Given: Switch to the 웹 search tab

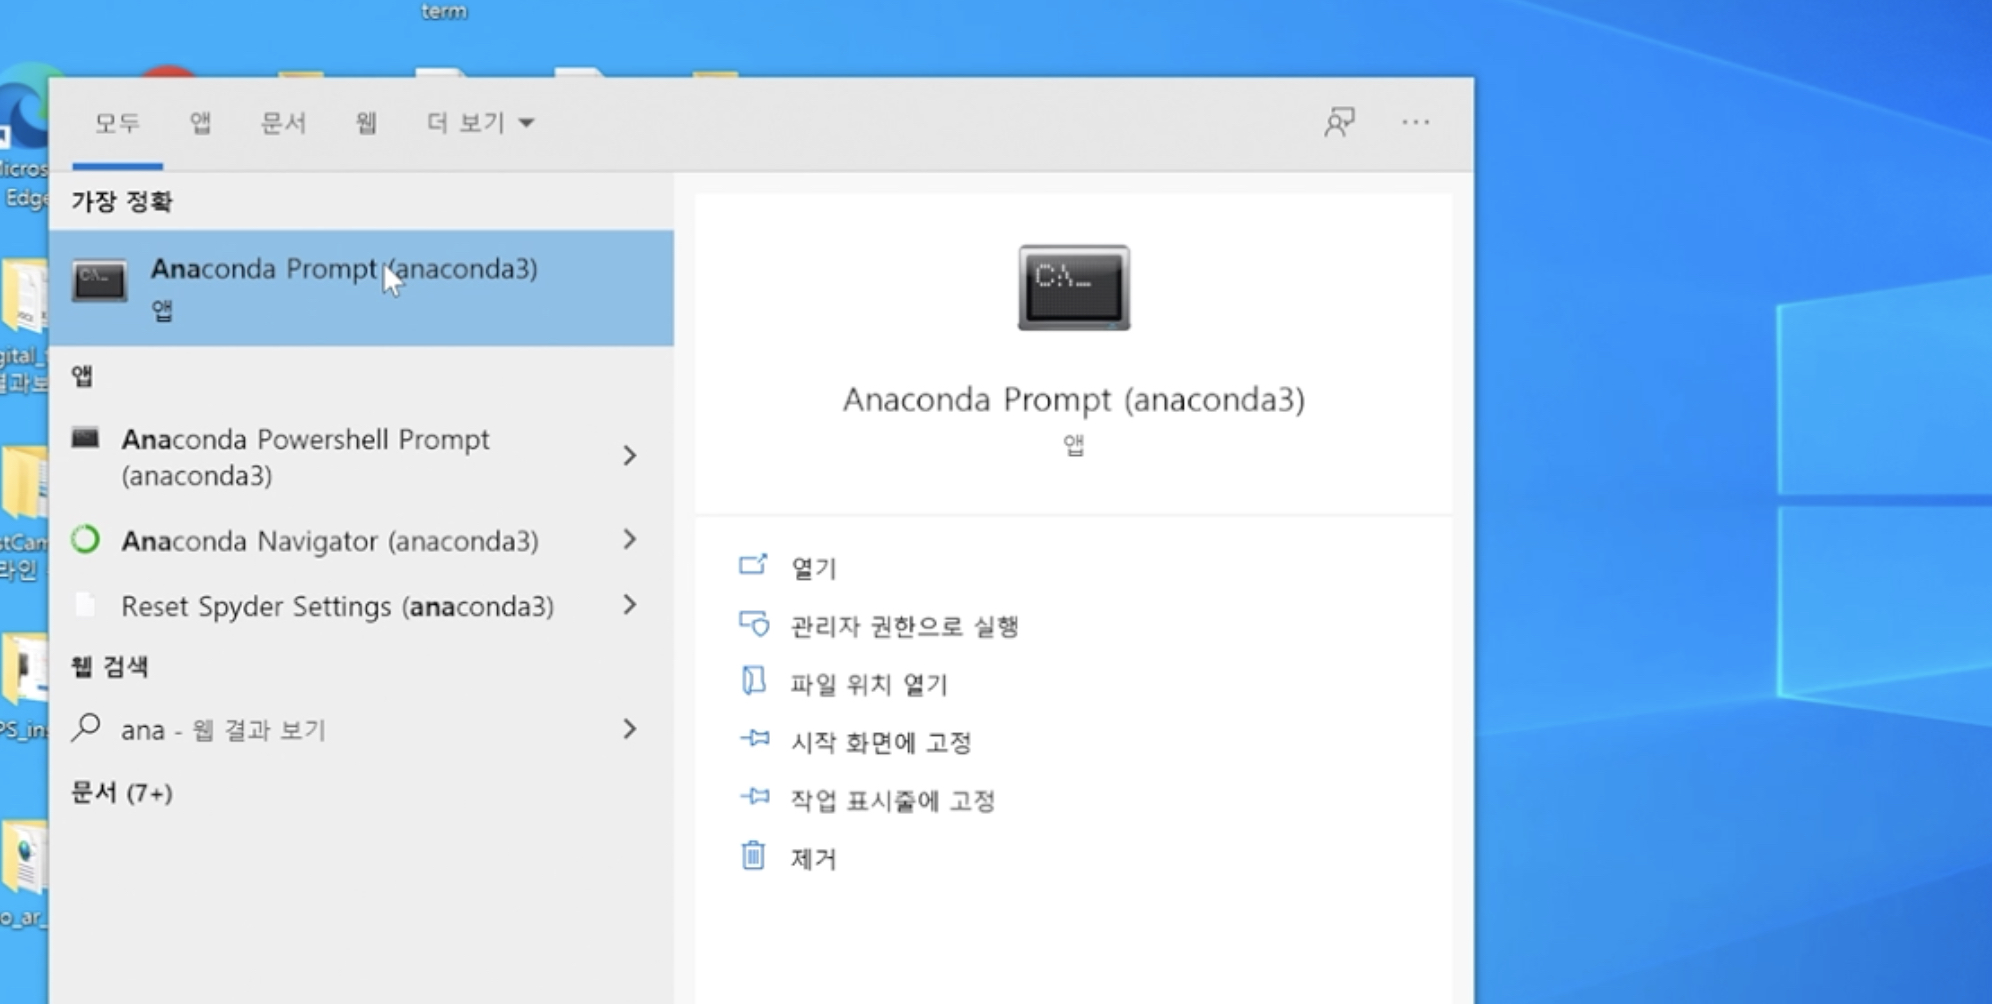Looking at the screenshot, I should click(x=366, y=123).
